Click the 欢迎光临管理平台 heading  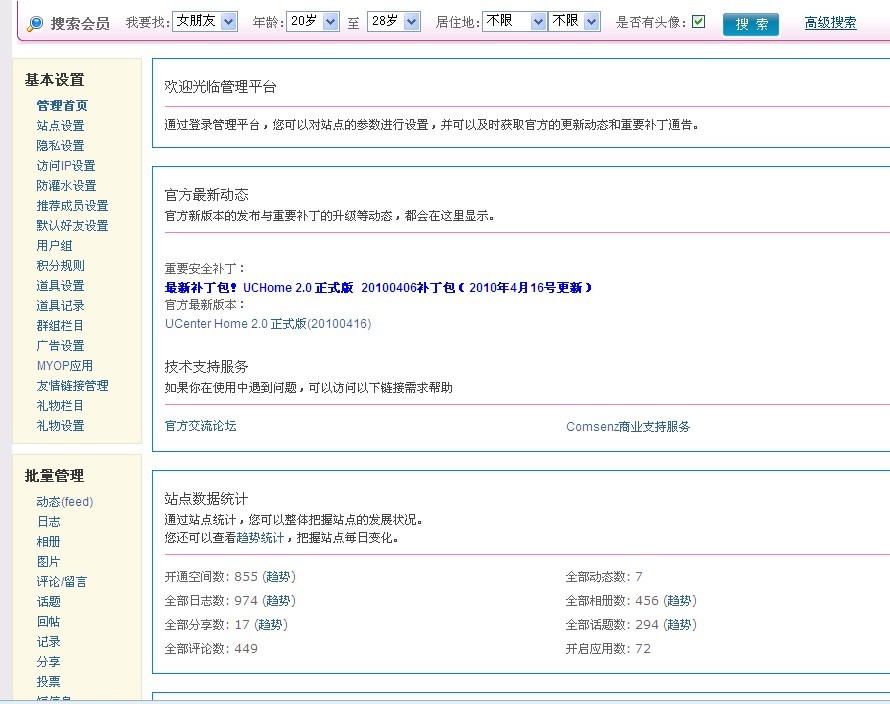220,87
